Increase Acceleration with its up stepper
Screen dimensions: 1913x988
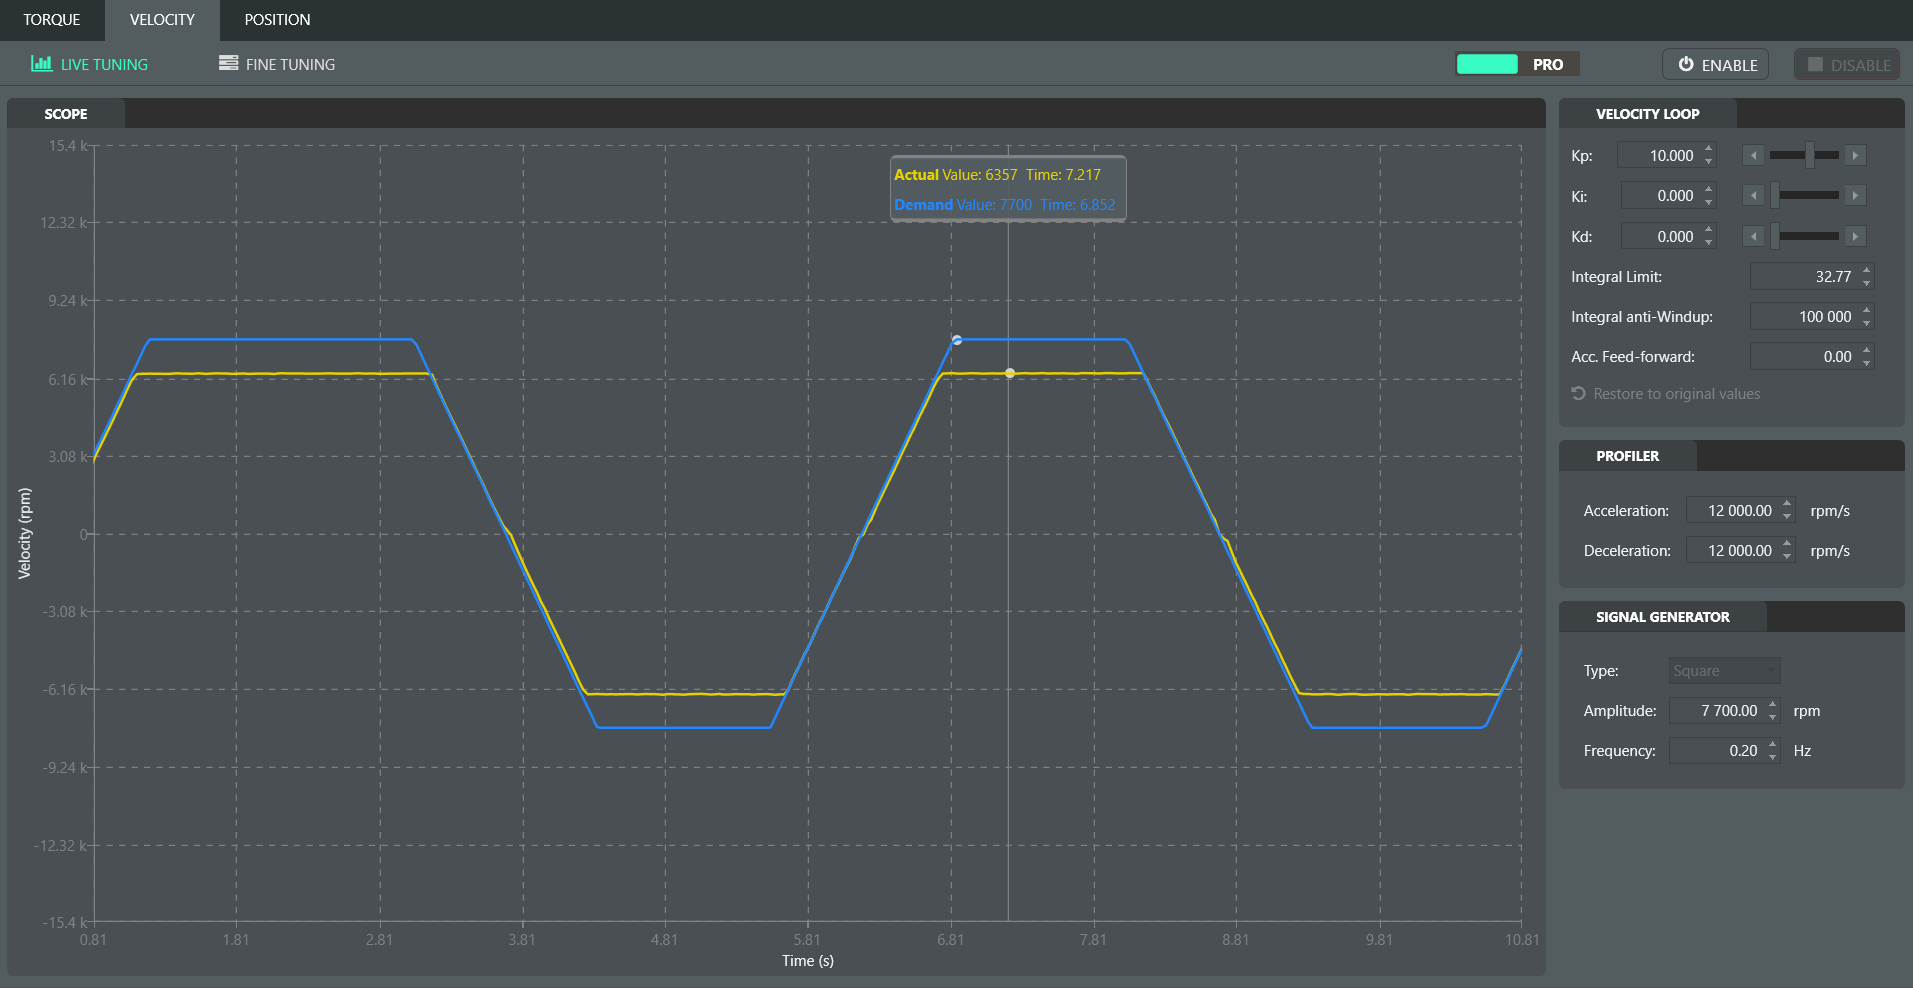tap(1787, 505)
